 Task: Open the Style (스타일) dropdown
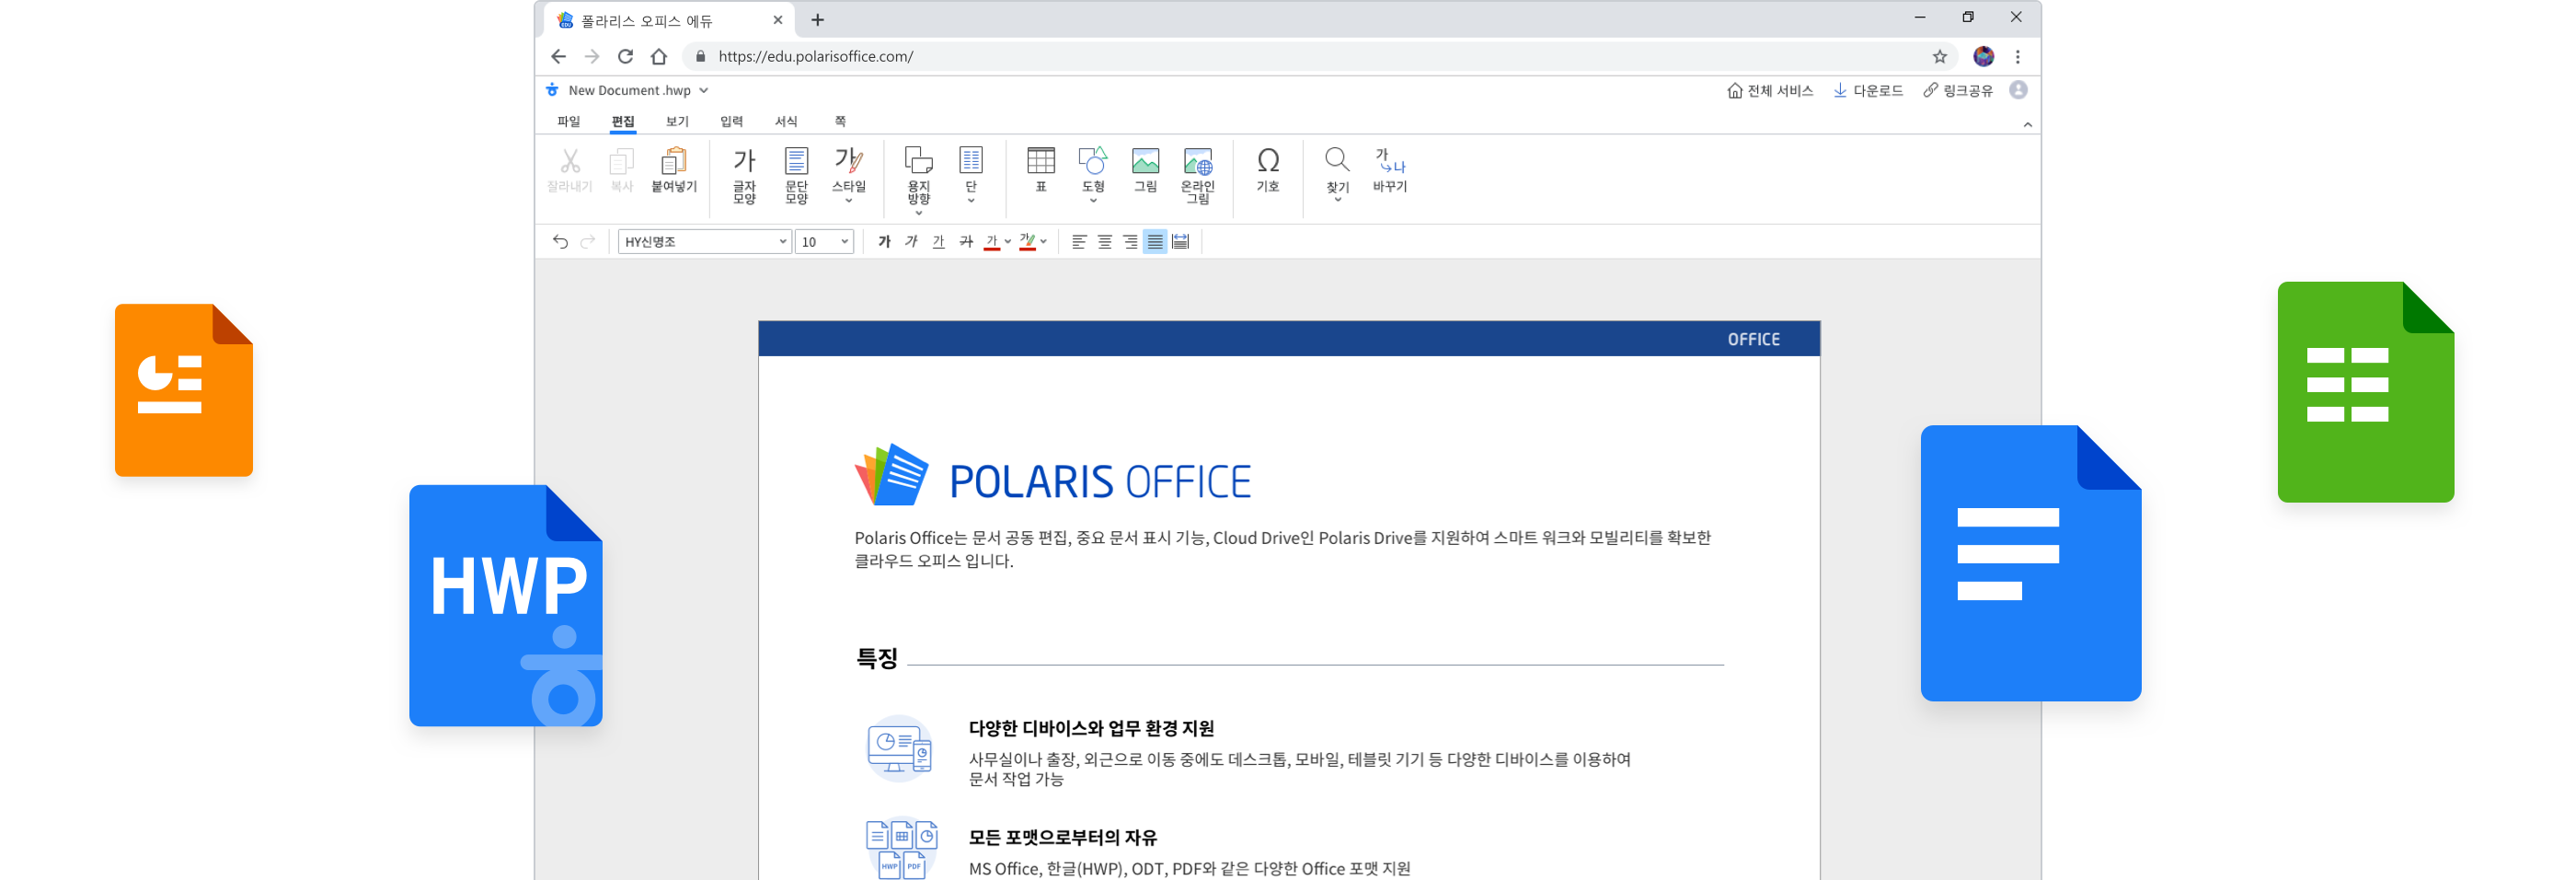(x=849, y=175)
